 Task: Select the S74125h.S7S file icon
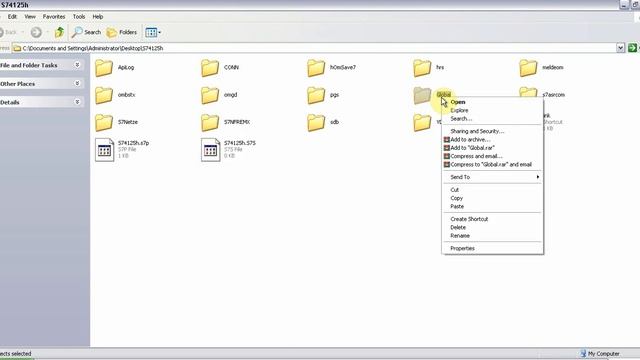point(211,150)
